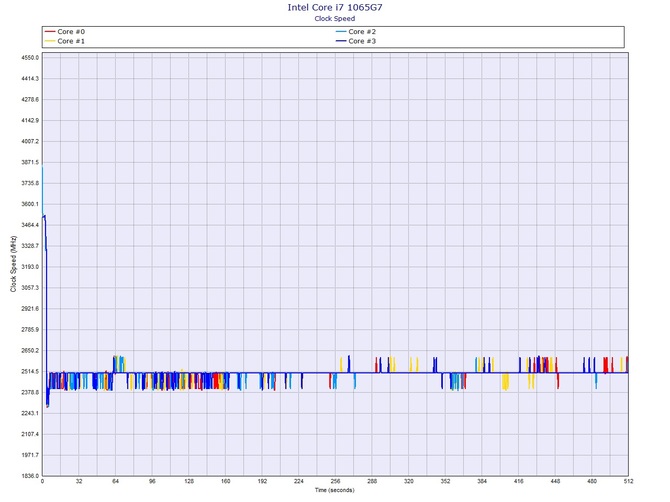
Task: Click the Clock Speed subtitle
Action: click(335, 18)
